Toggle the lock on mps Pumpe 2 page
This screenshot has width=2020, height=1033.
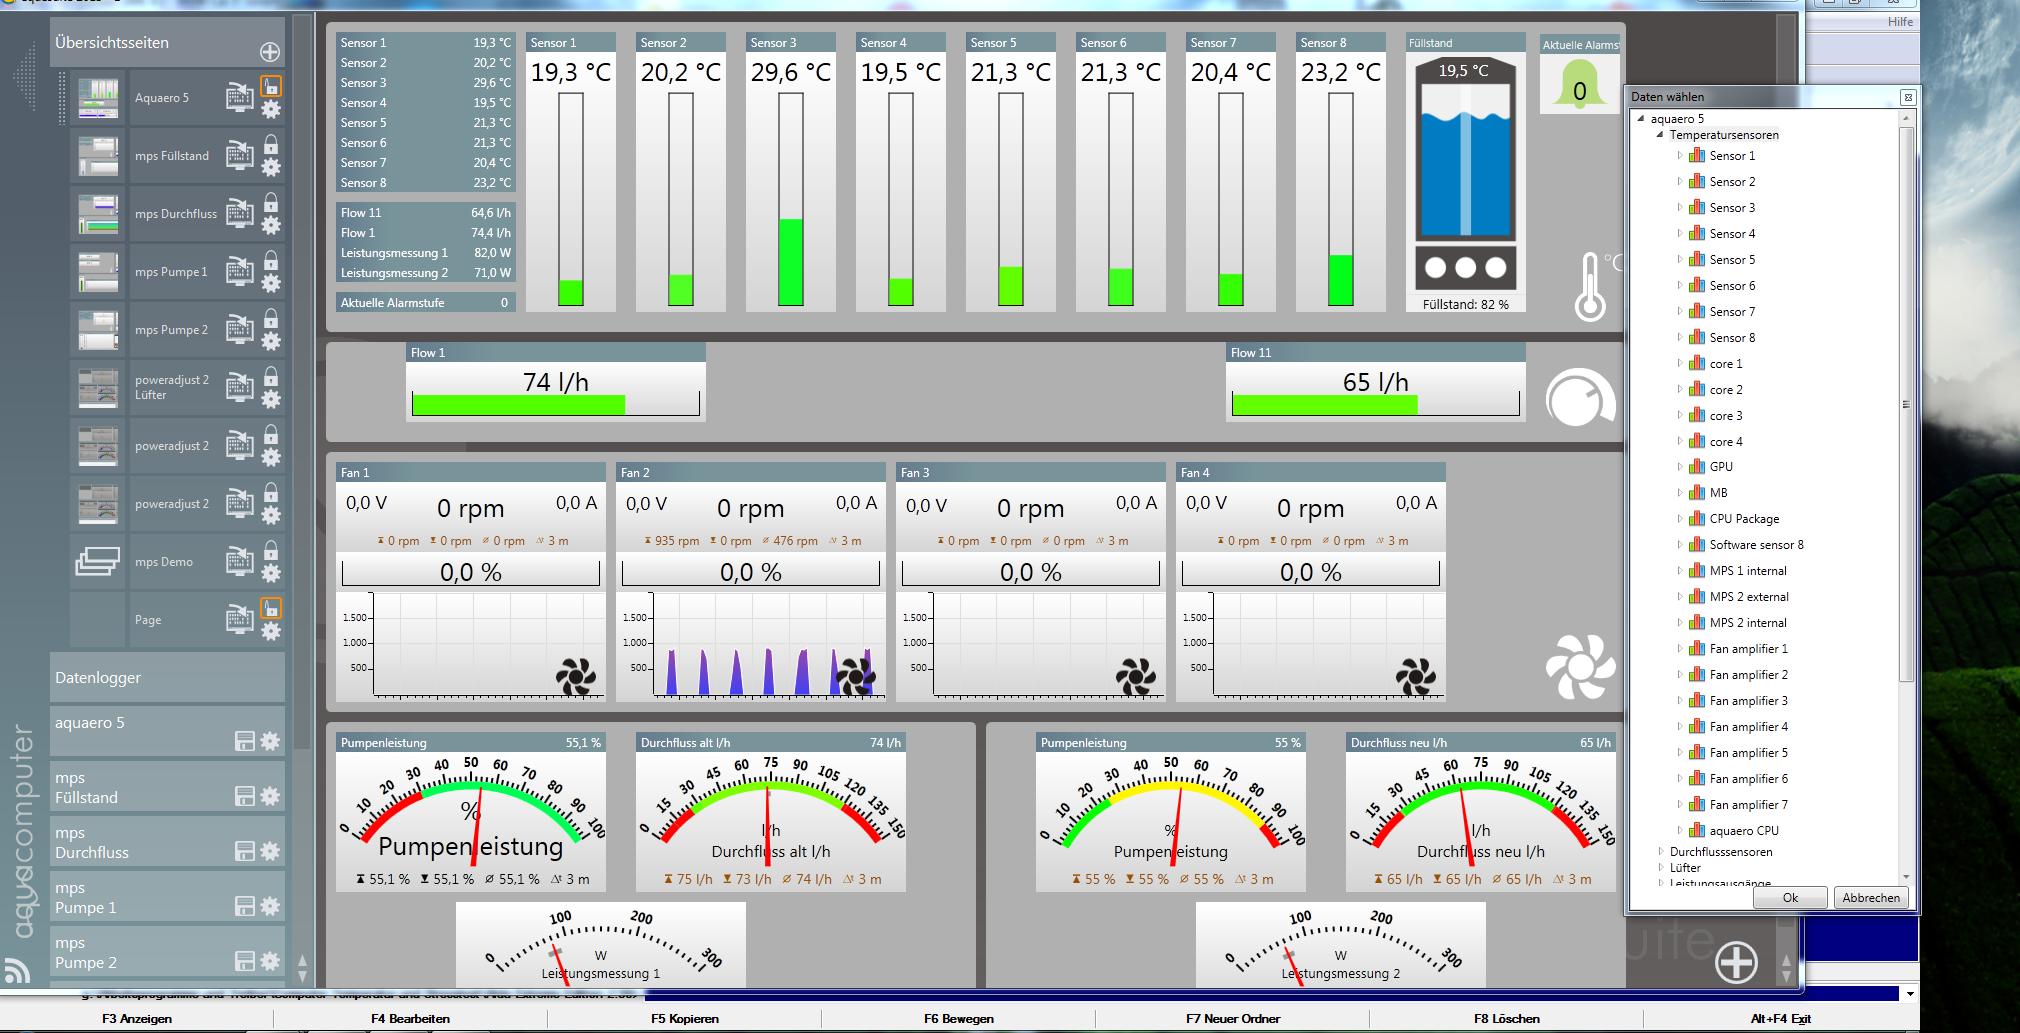[x=271, y=318]
